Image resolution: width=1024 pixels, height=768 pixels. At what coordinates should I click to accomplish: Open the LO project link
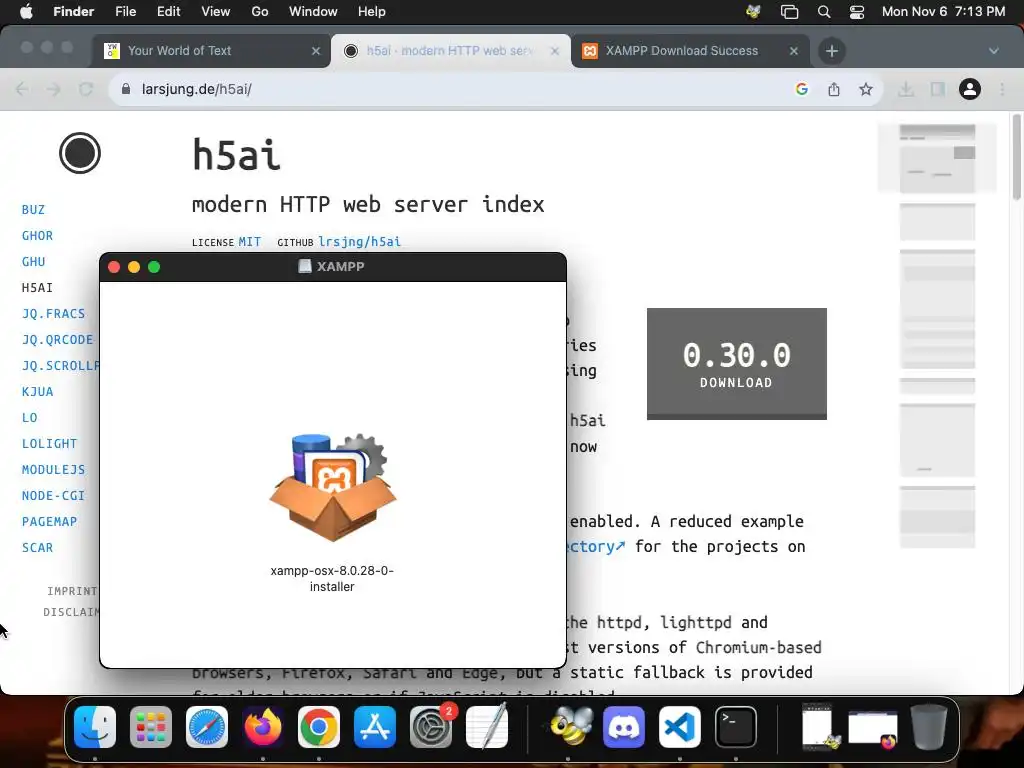click(x=29, y=418)
